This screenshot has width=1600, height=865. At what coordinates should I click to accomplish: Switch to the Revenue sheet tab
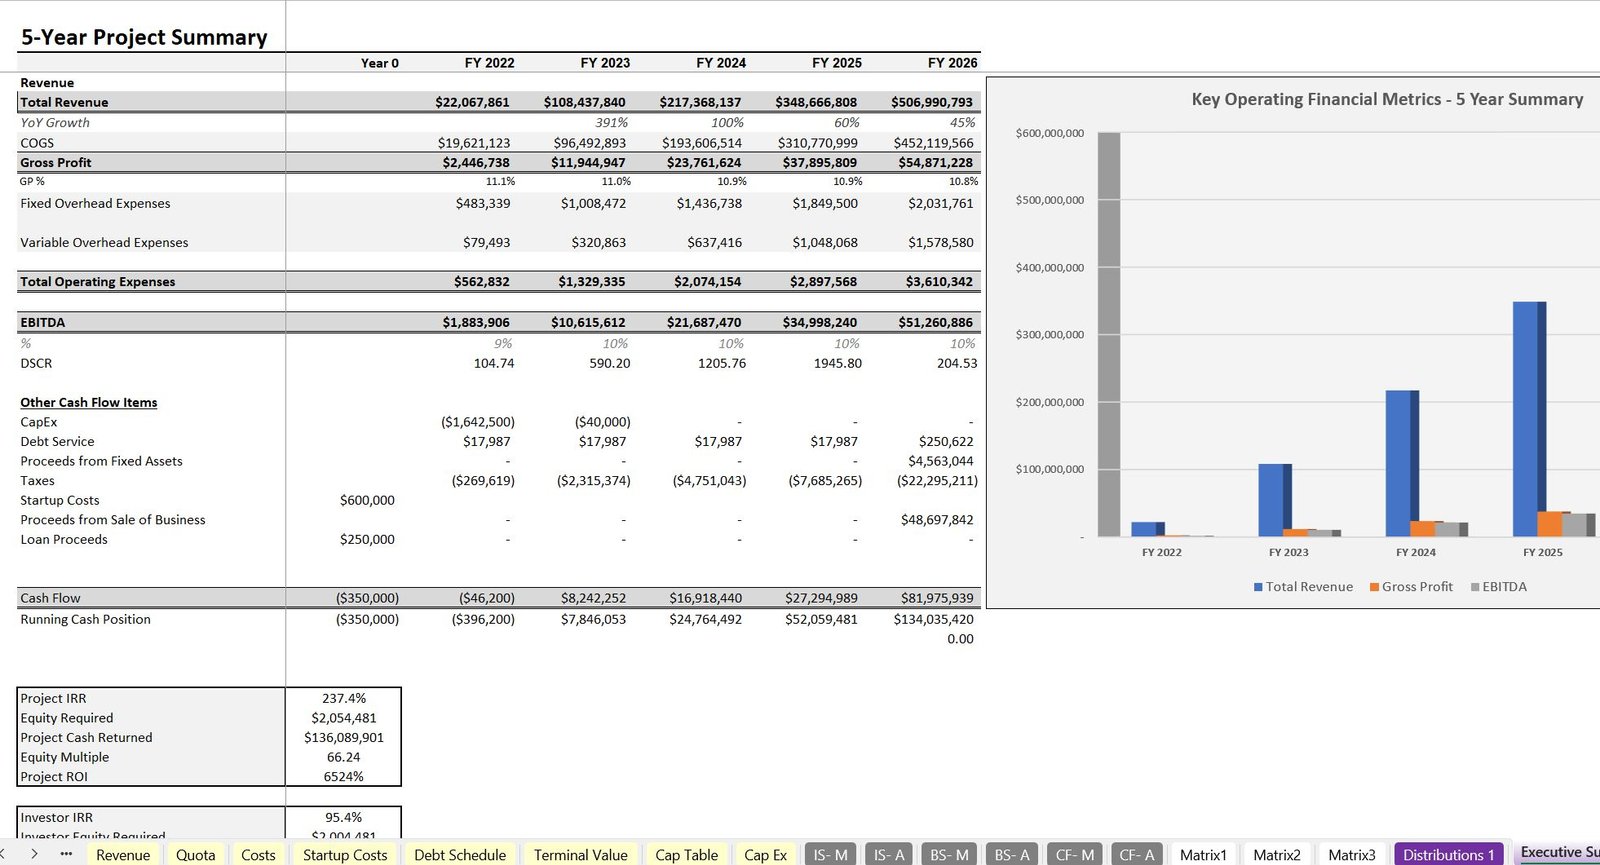pos(123,855)
